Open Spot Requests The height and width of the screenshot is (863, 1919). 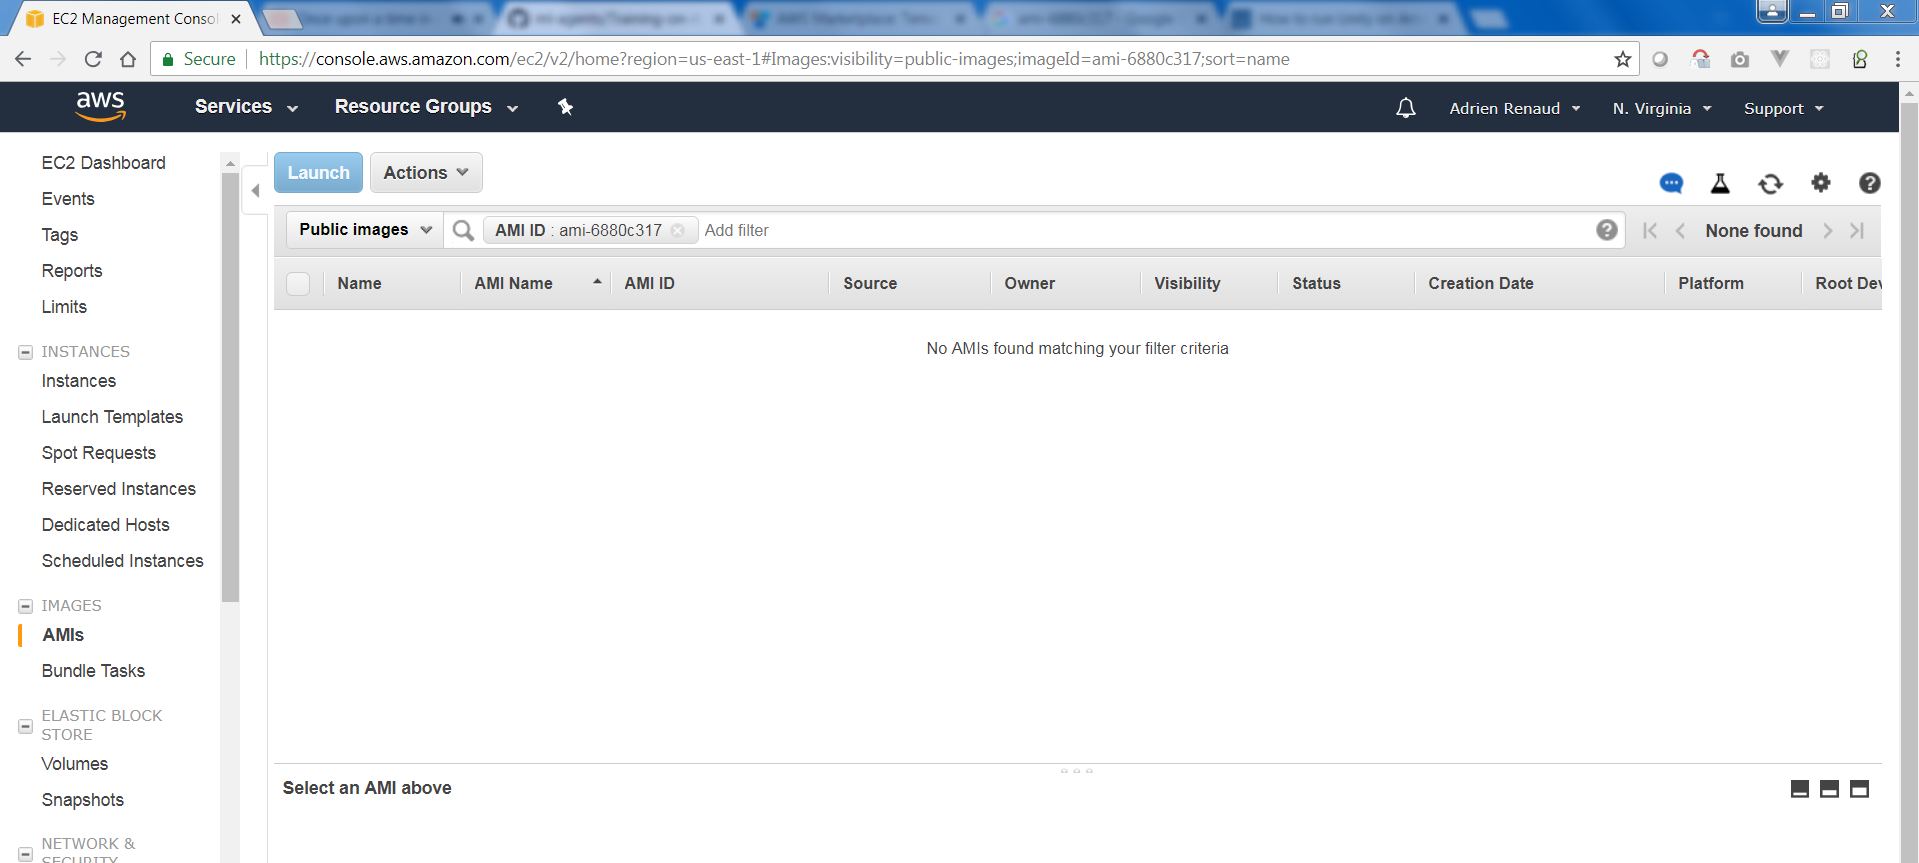(99, 453)
